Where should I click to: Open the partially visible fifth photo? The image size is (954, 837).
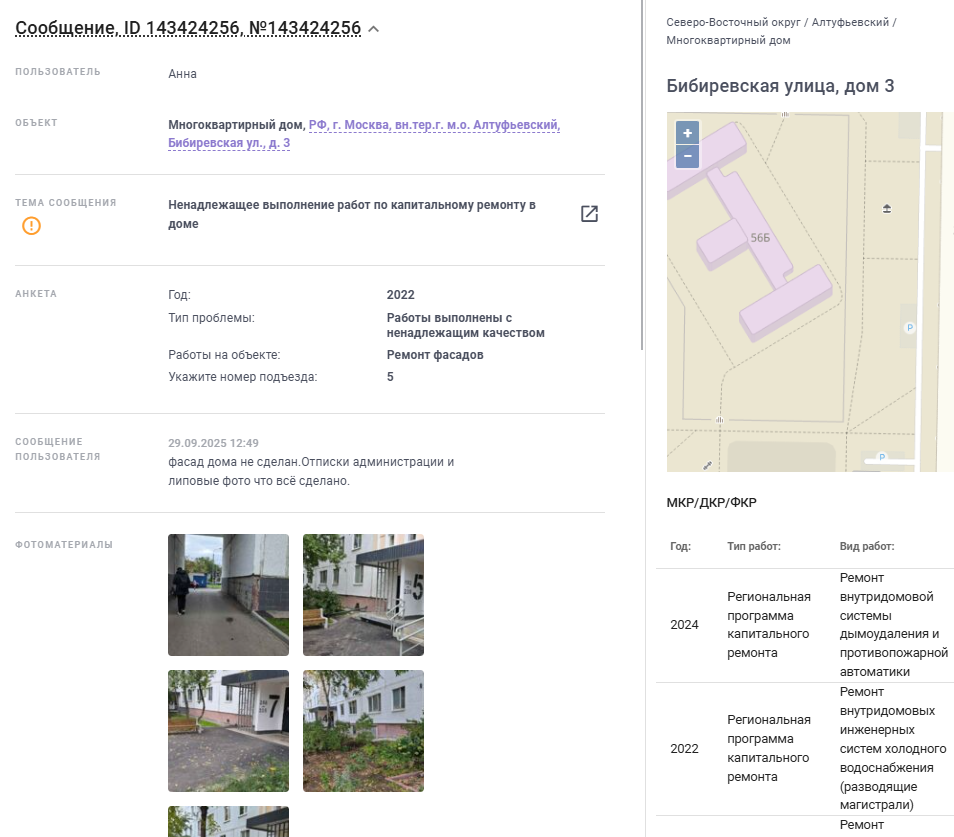click(228, 821)
